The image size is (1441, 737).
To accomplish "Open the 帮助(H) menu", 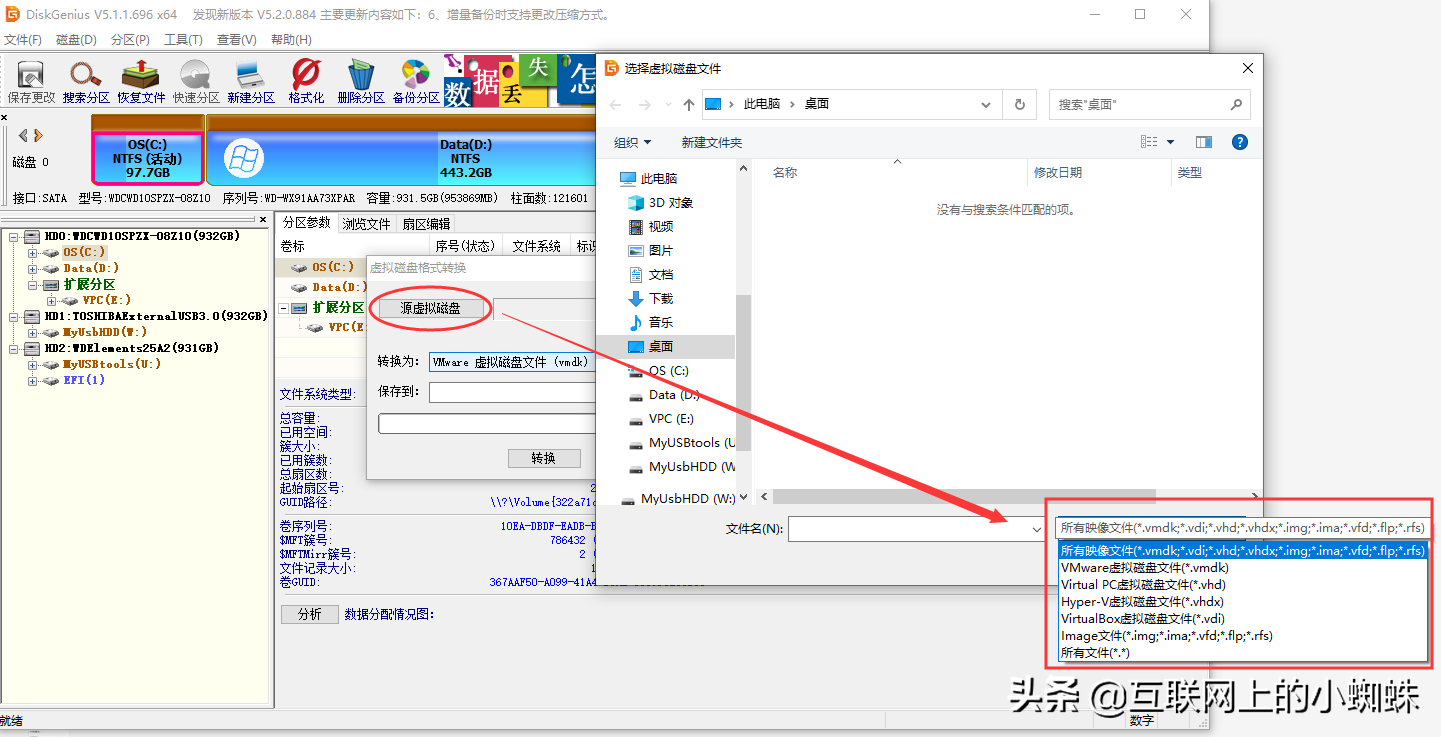I will pos(291,40).
